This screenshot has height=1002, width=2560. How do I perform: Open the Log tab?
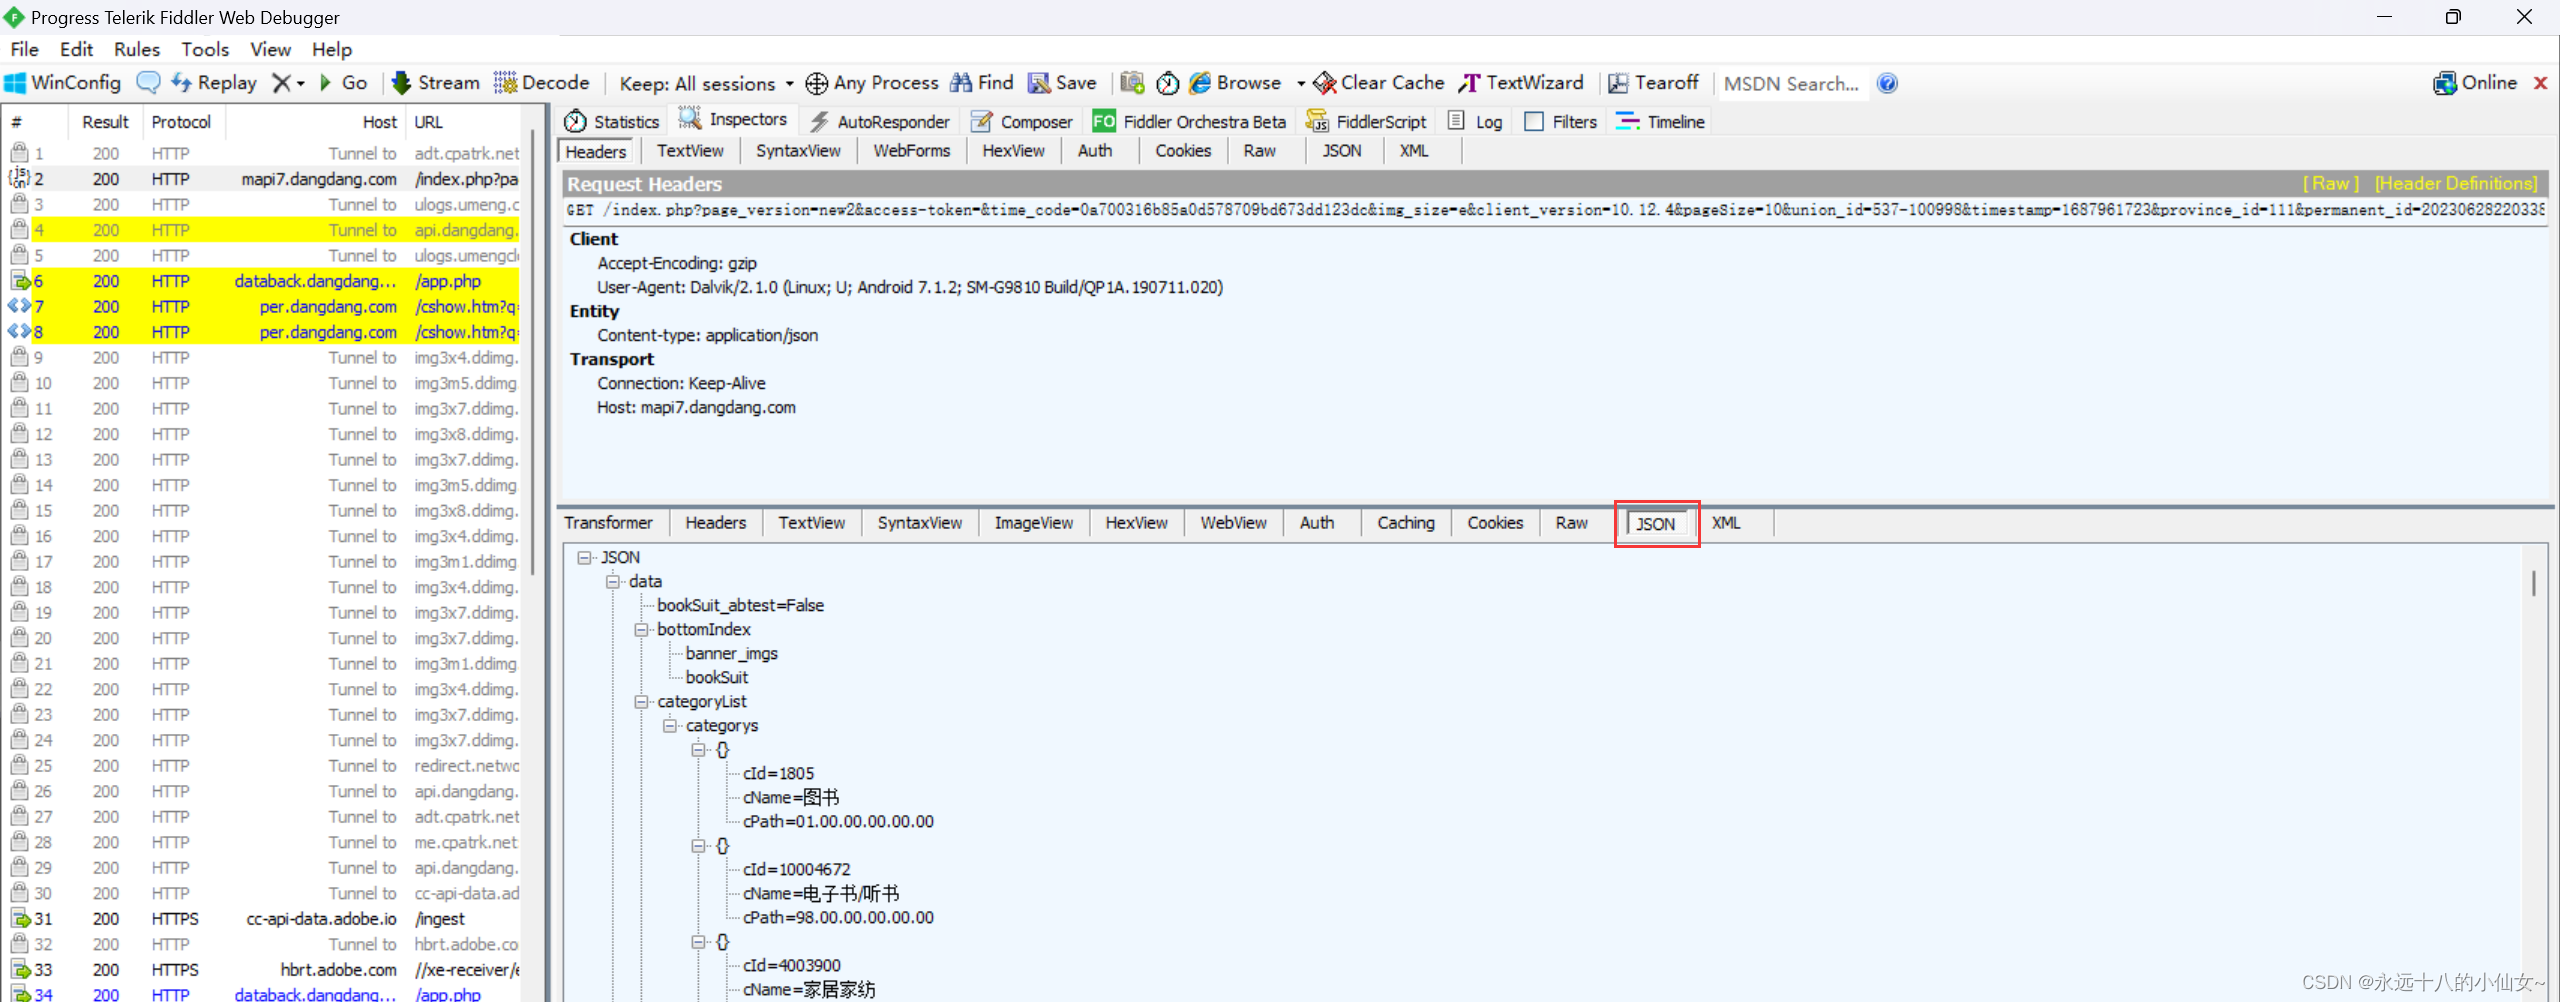pos(1475,121)
